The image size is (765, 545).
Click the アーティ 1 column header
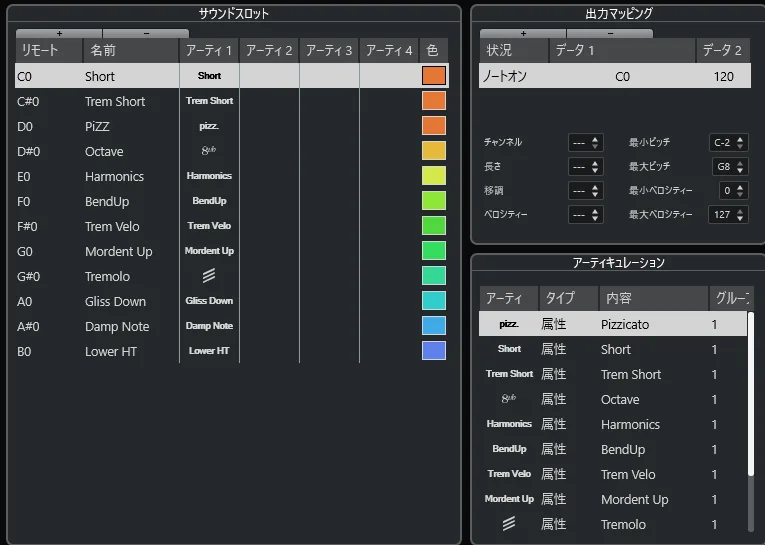pyautogui.click(x=209, y=50)
